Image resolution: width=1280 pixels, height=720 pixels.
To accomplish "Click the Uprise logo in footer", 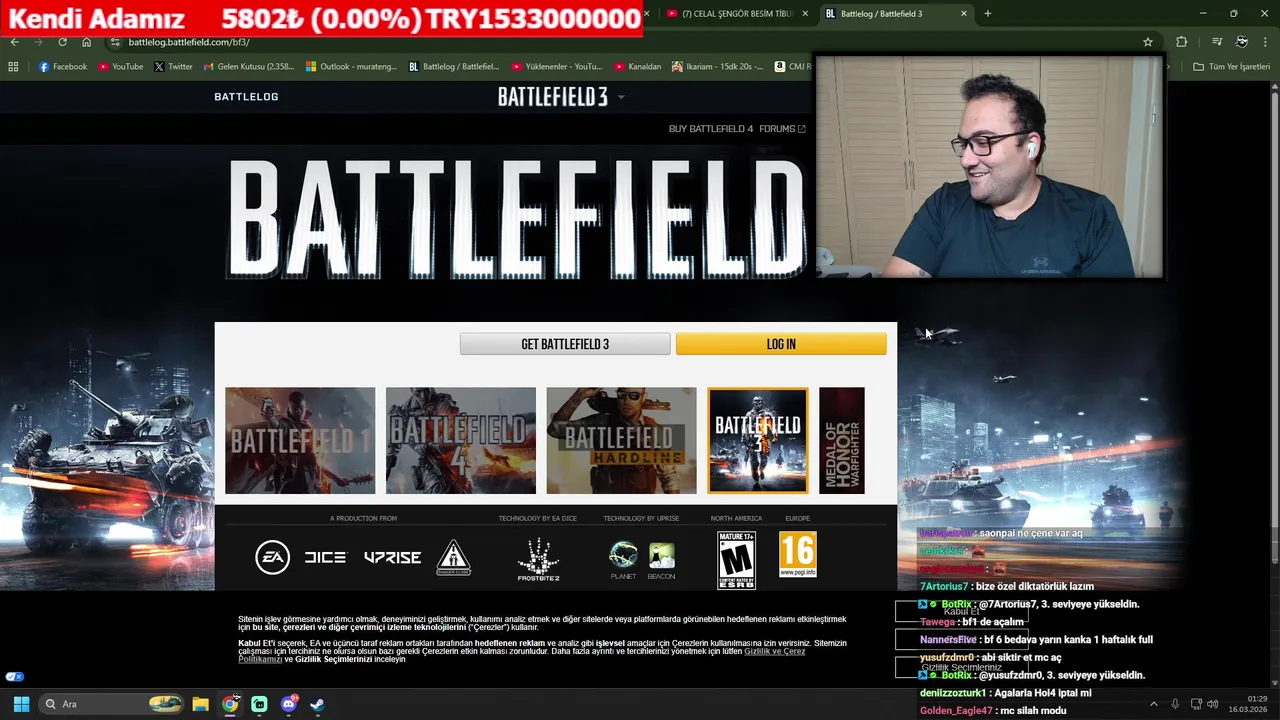I will click(392, 557).
